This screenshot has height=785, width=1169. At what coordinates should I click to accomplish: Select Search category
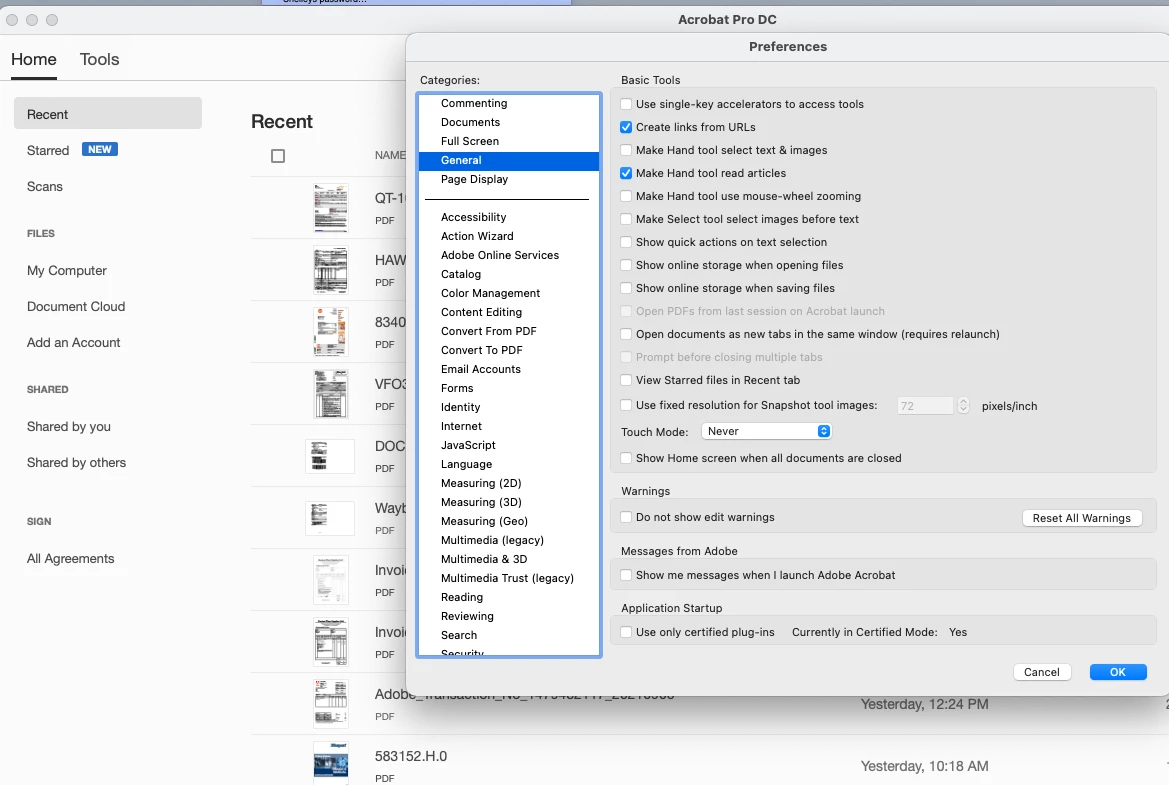point(509,635)
